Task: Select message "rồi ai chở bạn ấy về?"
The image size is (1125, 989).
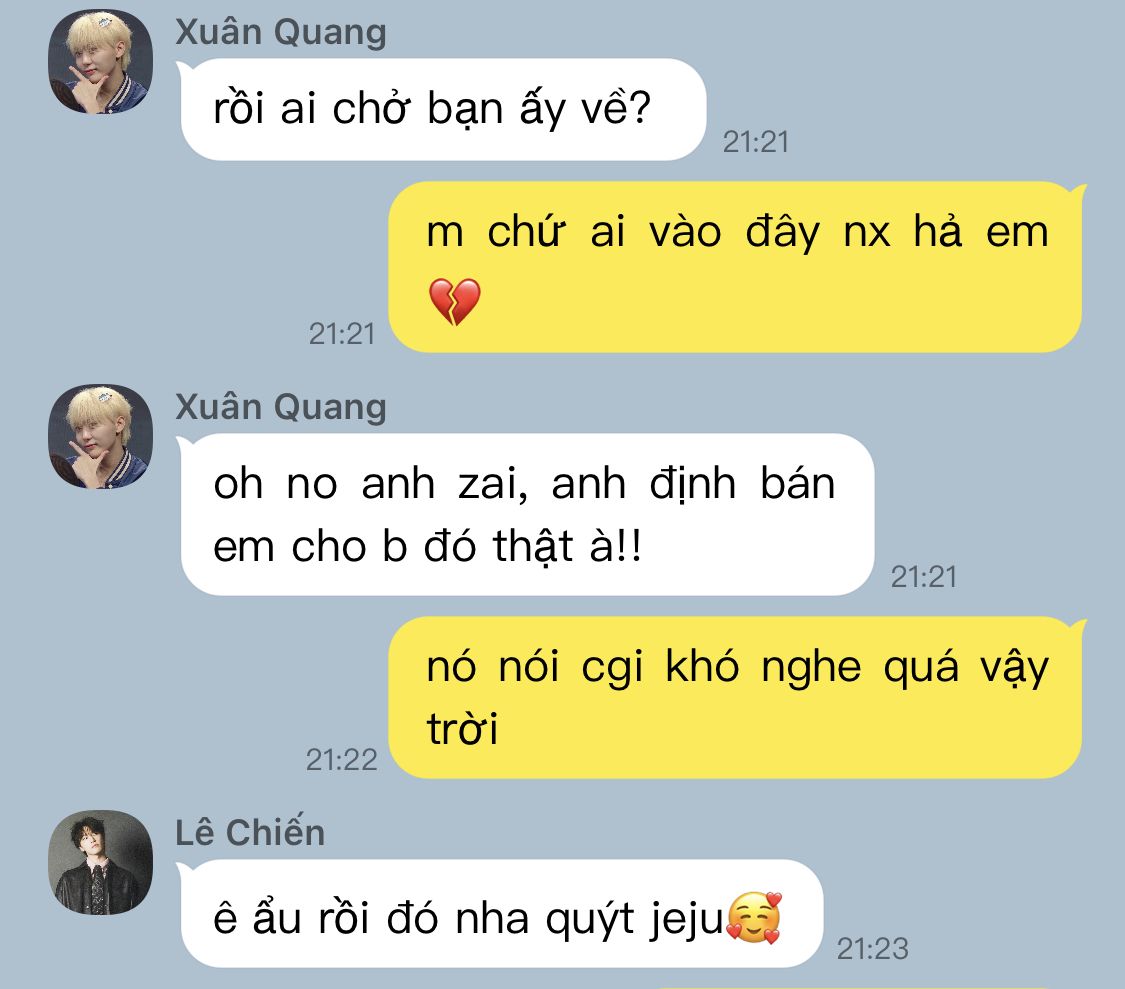Action: (443, 109)
